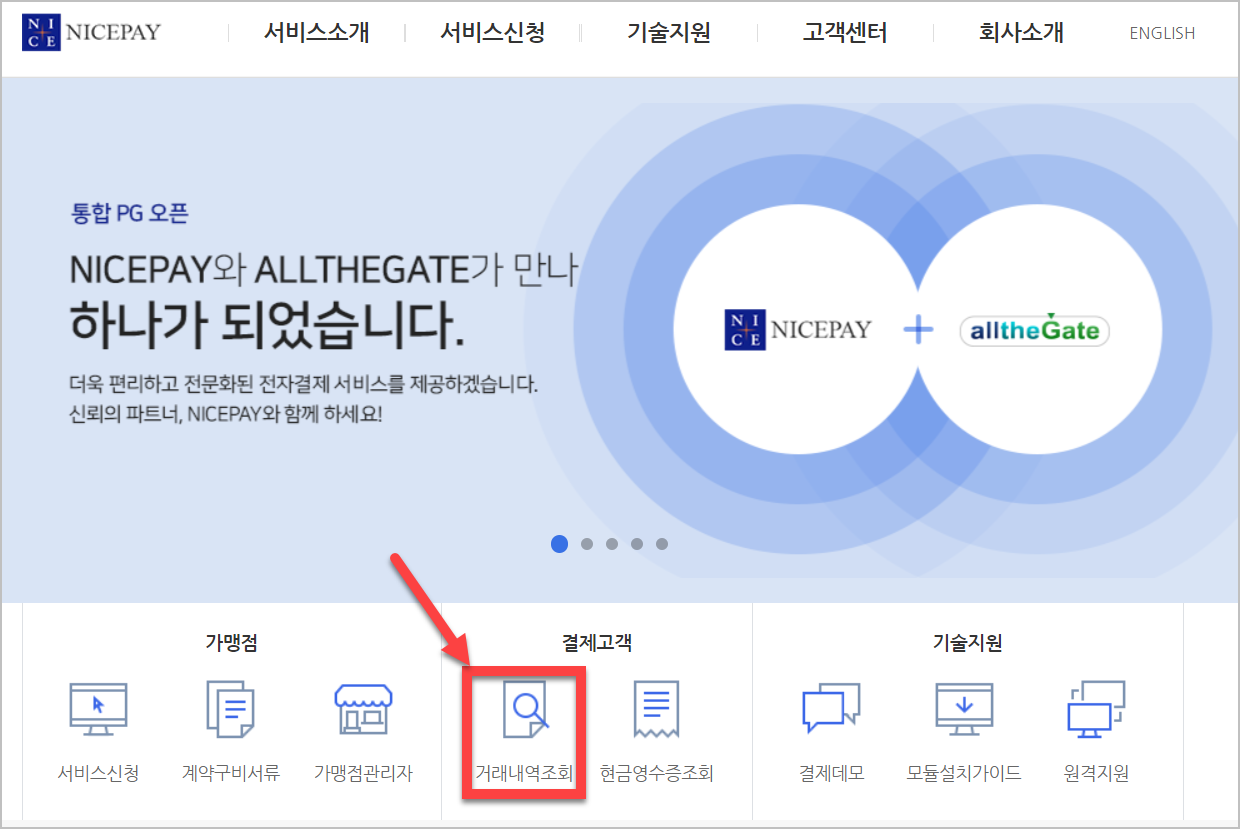This screenshot has height=829, width=1240.
Task: Click the 가맹점 section heading
Action: point(231,643)
